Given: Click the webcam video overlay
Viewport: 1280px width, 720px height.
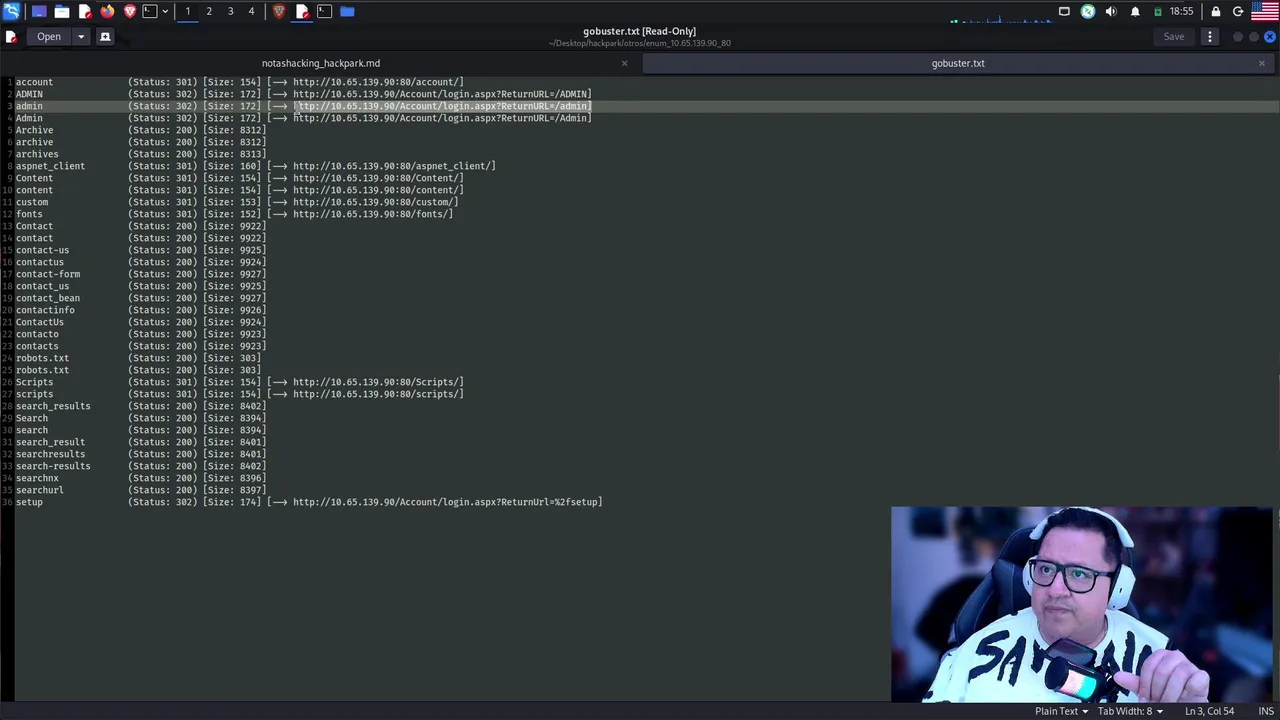Looking at the screenshot, I should tap(1082, 604).
